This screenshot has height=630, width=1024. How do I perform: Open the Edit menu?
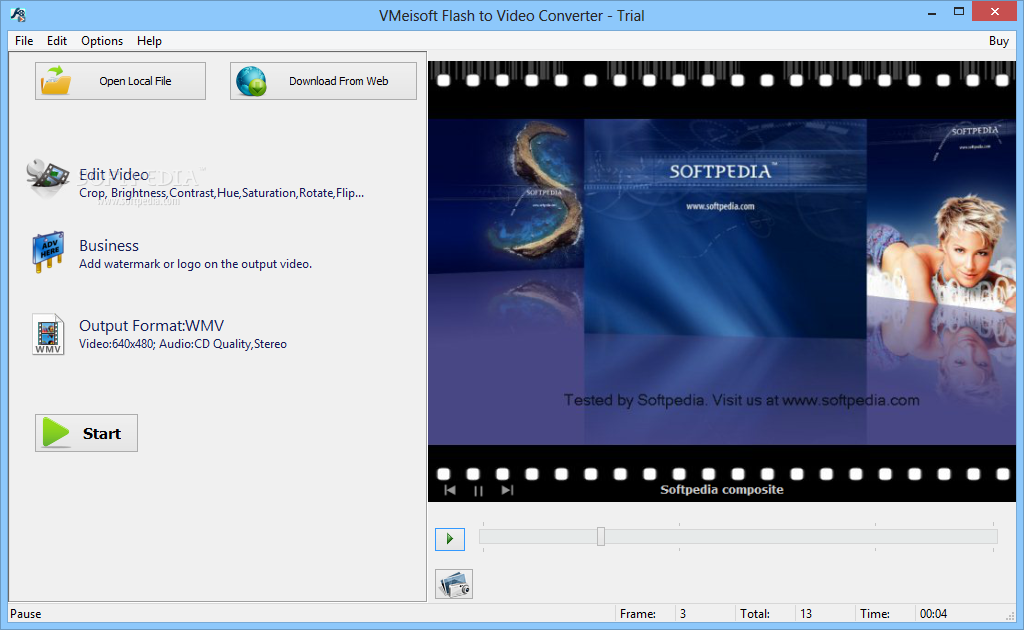coord(57,40)
